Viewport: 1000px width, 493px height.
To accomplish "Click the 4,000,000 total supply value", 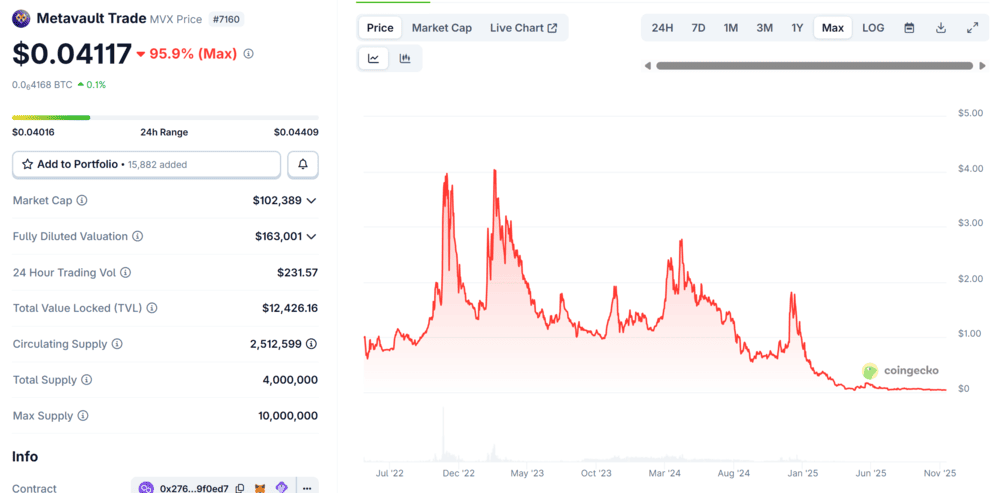I will (290, 379).
